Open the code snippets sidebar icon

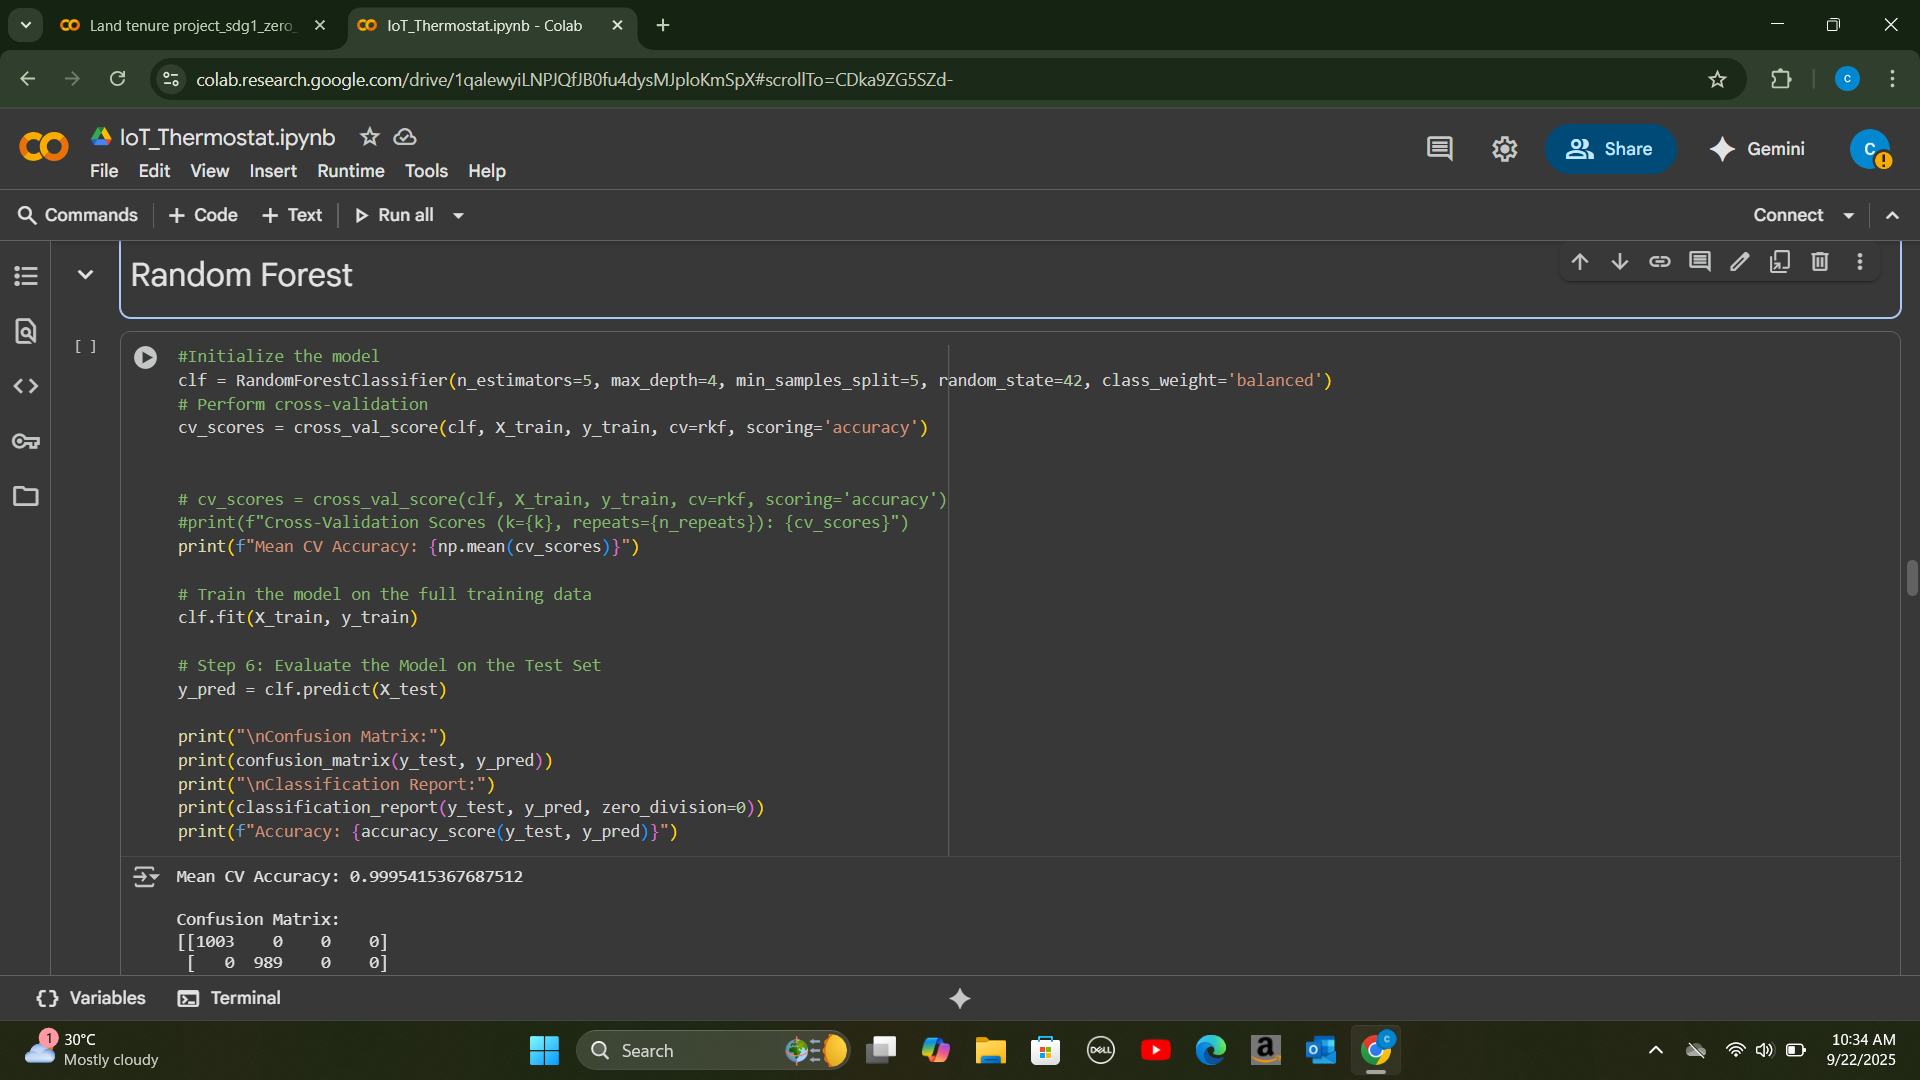26,386
